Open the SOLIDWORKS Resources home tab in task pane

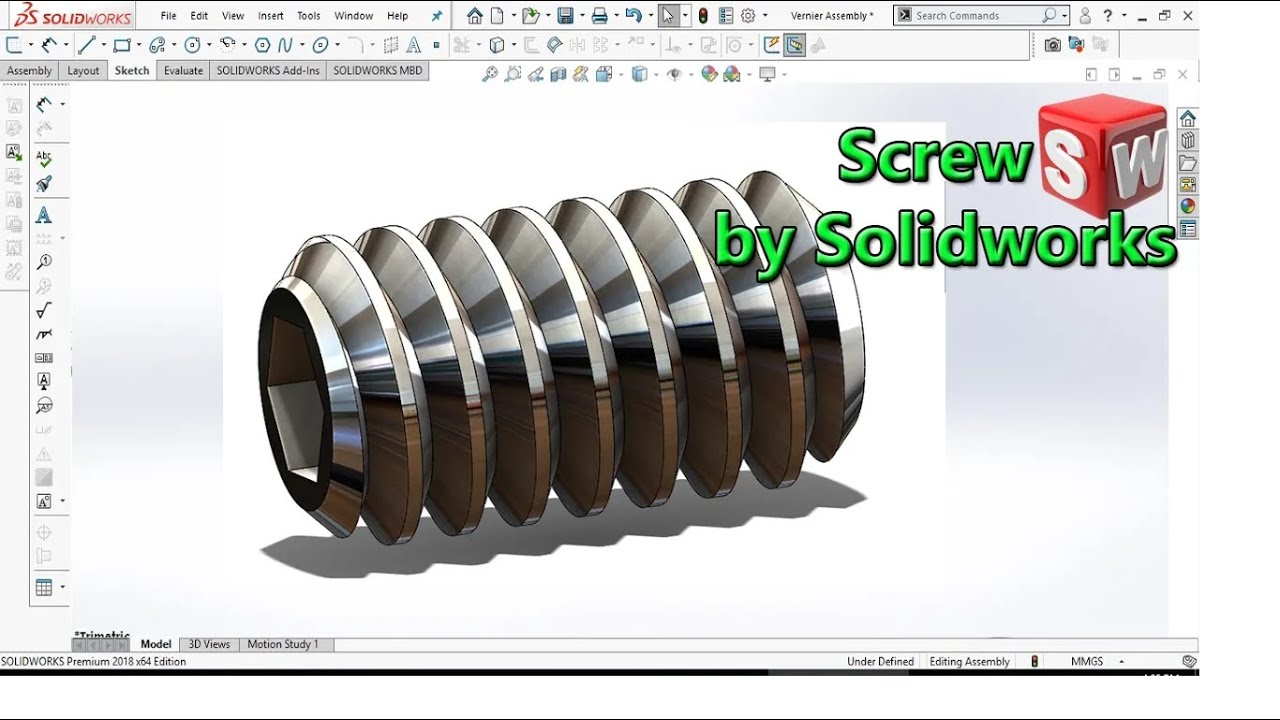[x=1188, y=119]
